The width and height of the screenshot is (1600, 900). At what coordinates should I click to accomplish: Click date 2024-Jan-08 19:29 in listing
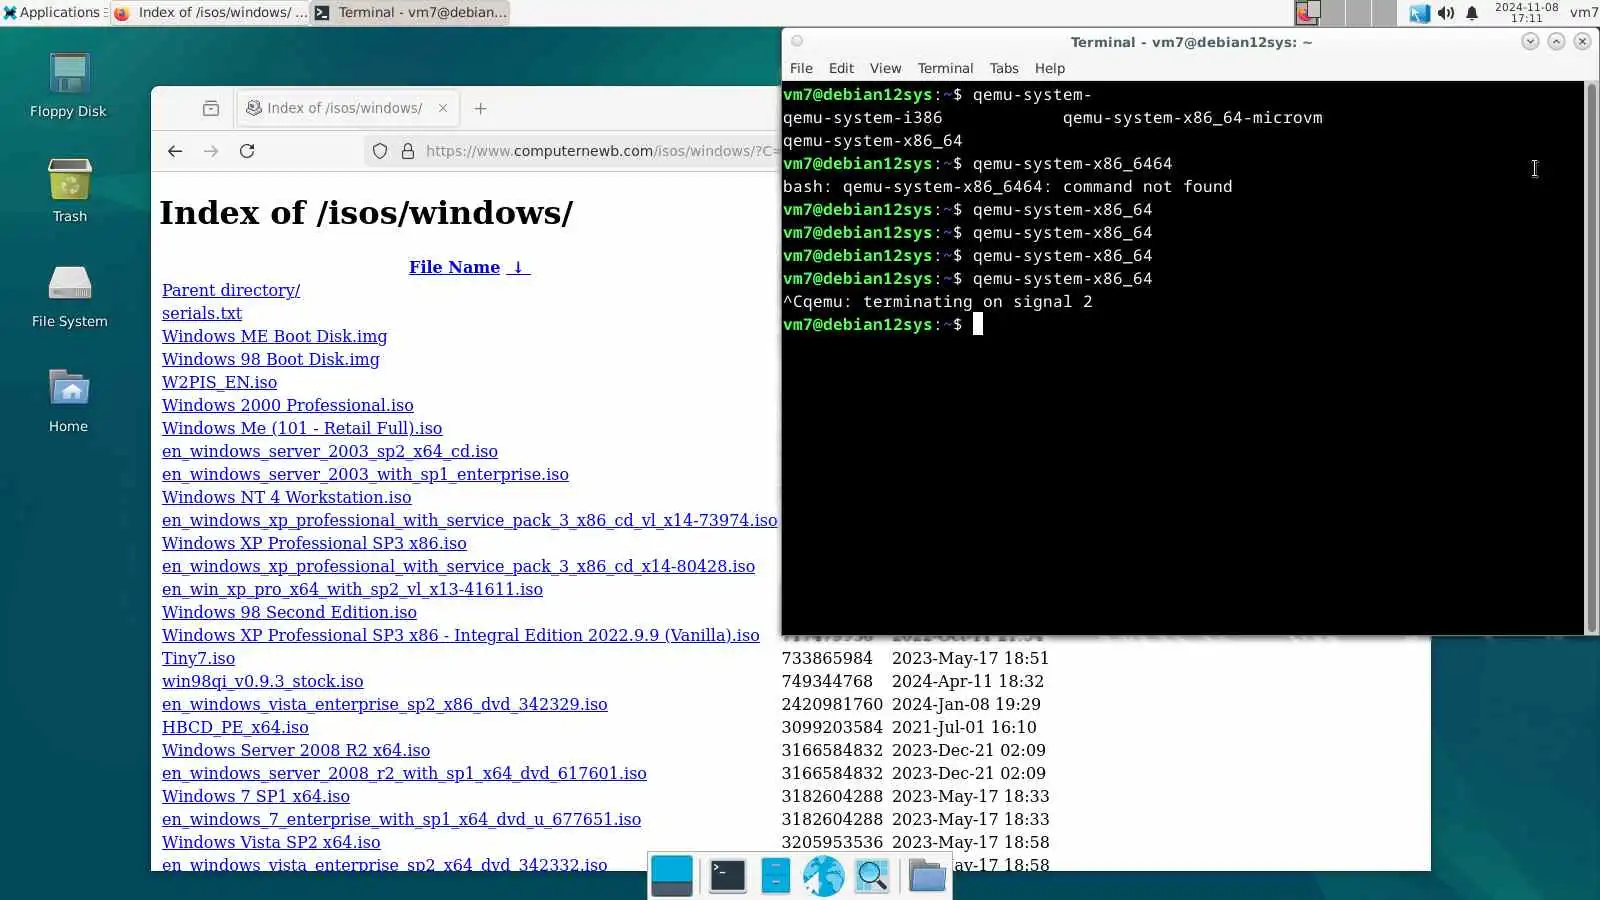click(966, 704)
